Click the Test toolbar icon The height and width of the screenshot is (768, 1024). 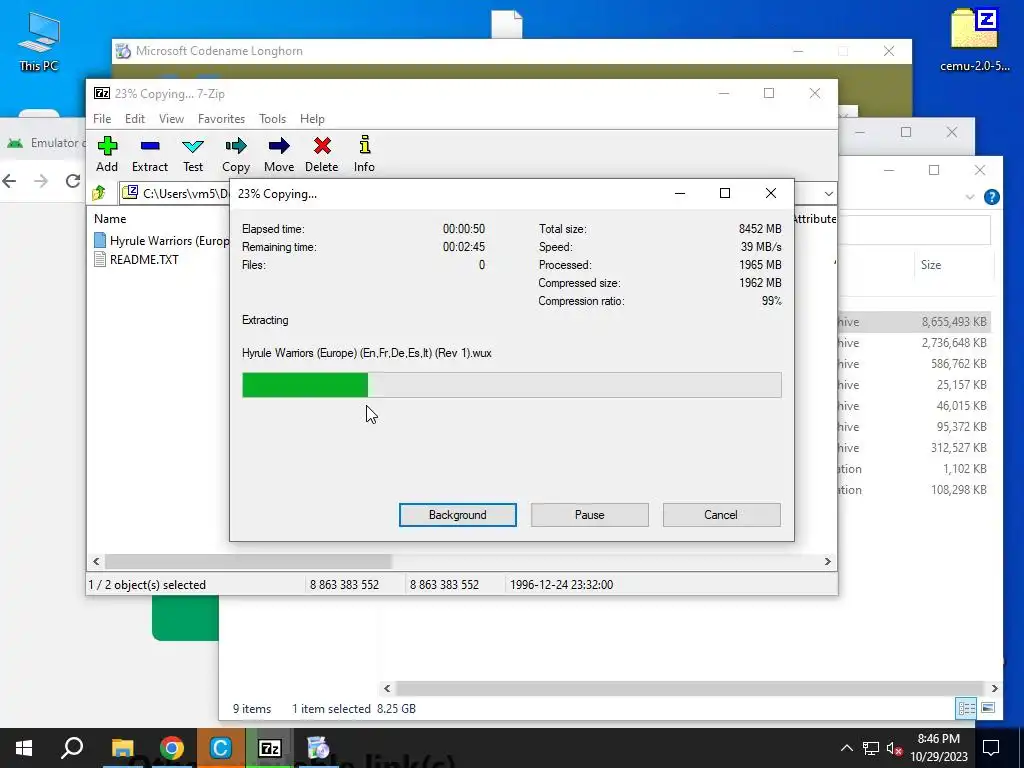(193, 154)
